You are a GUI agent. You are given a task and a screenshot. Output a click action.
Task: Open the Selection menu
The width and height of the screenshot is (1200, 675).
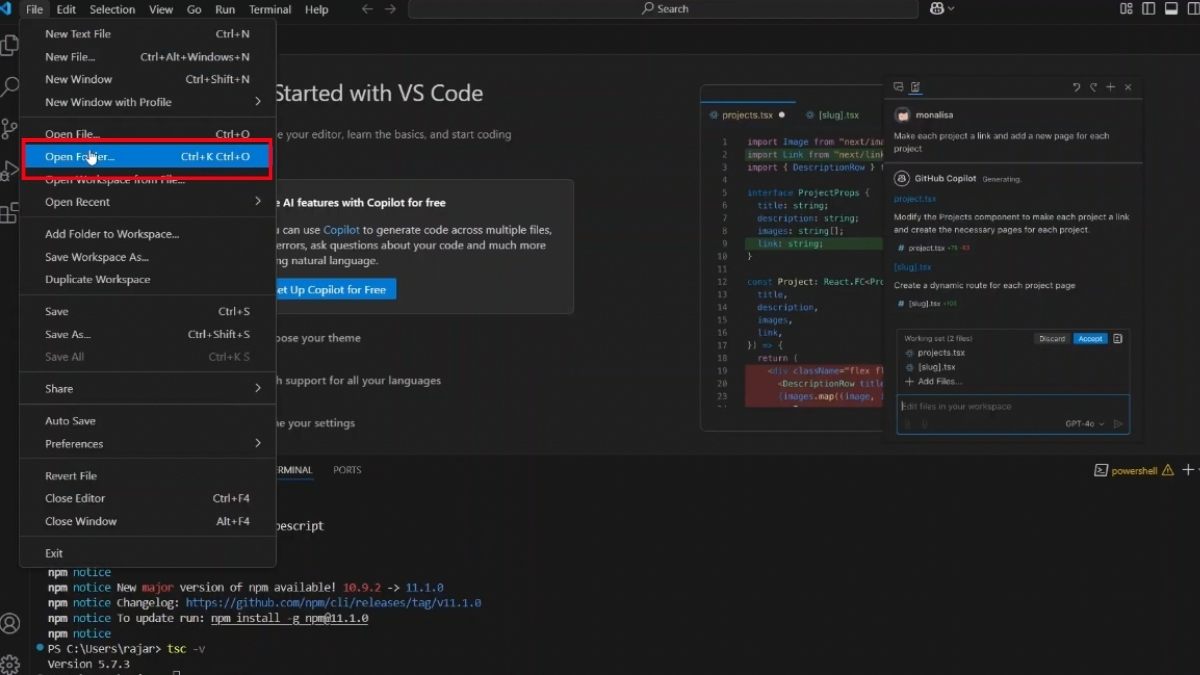click(x=112, y=9)
